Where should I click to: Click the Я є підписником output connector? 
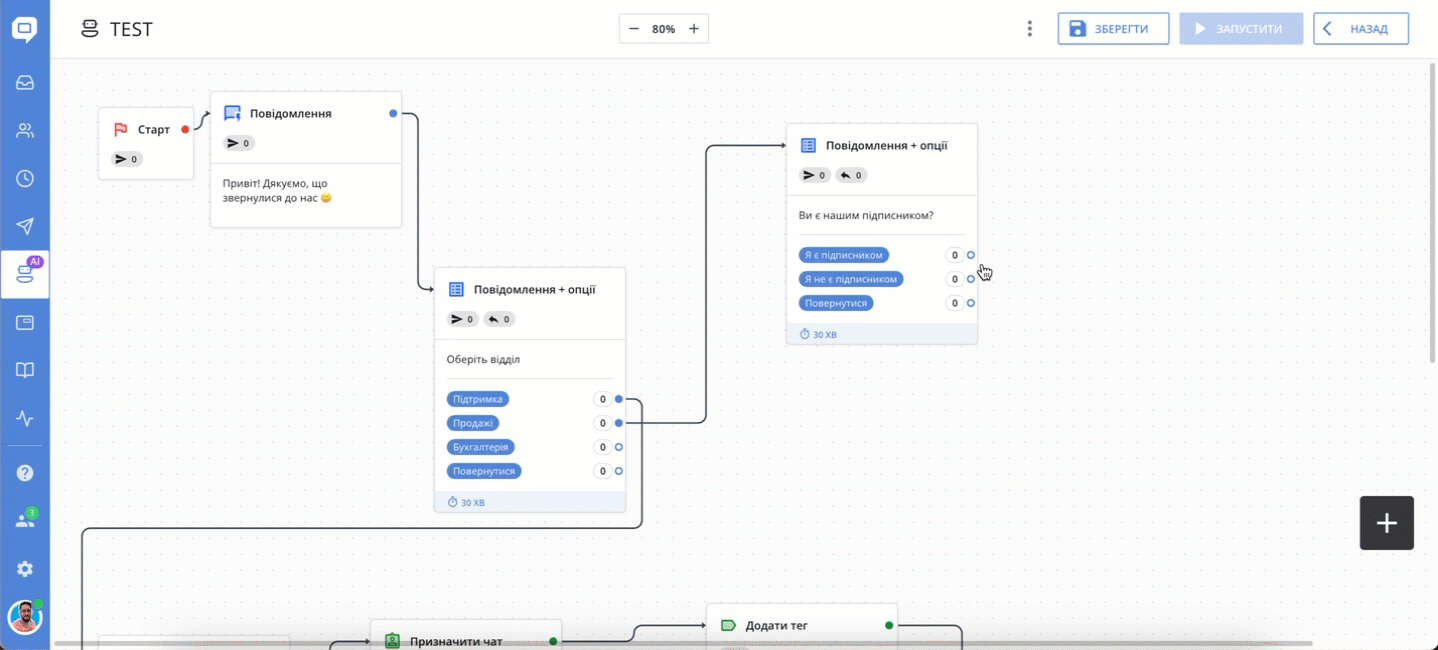[970, 255]
